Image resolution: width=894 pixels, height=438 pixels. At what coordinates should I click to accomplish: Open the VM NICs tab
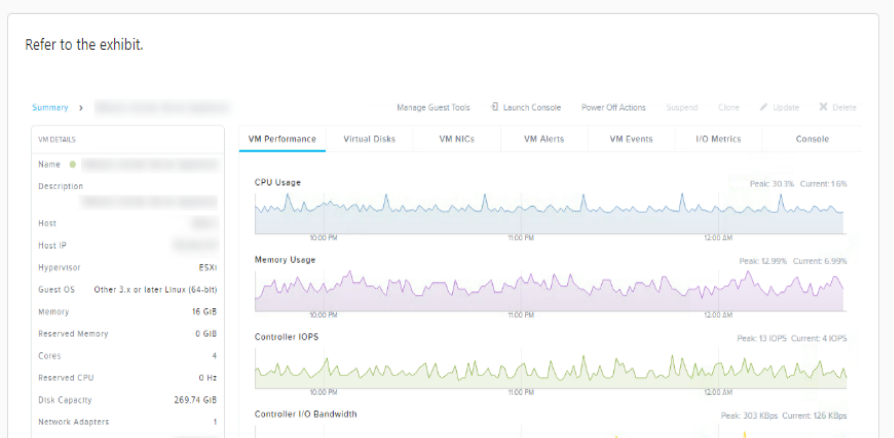(x=456, y=139)
